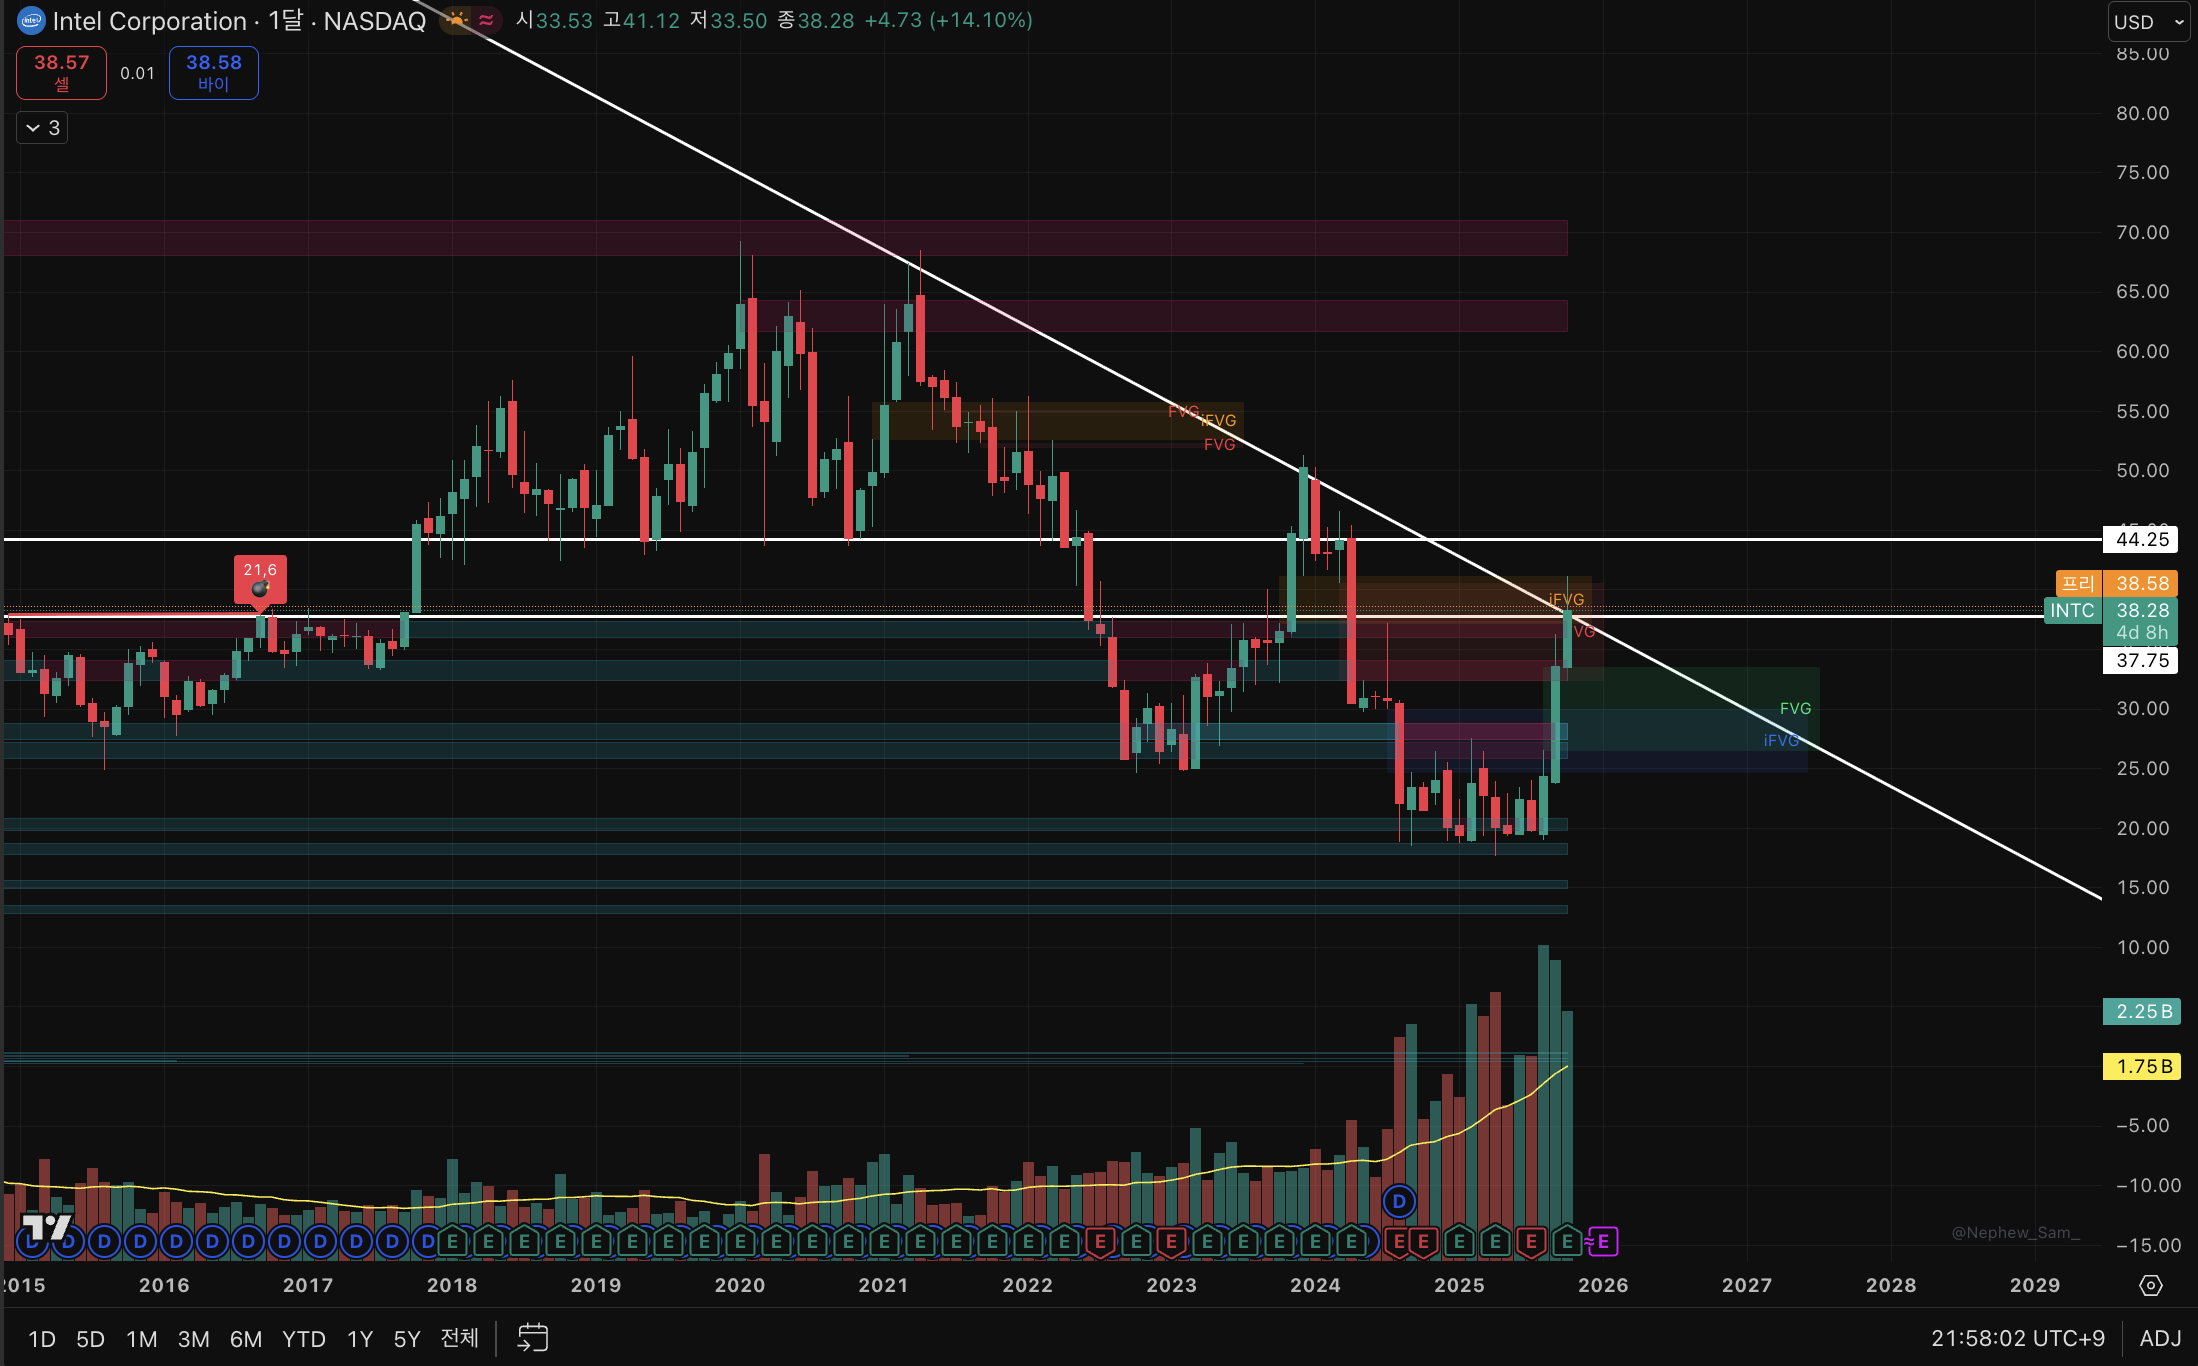Expand the collapsed indicators legend showing 3
The width and height of the screenshot is (2198, 1366).
42,128
